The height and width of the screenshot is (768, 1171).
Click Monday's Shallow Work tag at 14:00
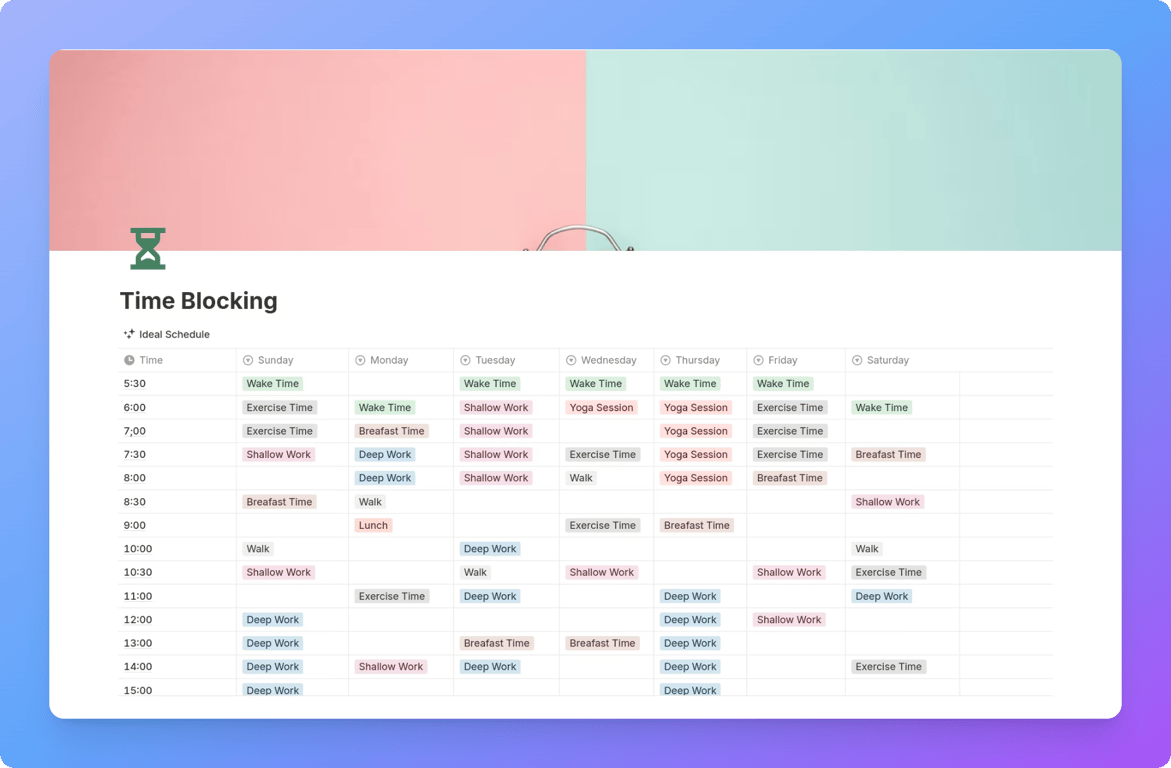coord(391,666)
